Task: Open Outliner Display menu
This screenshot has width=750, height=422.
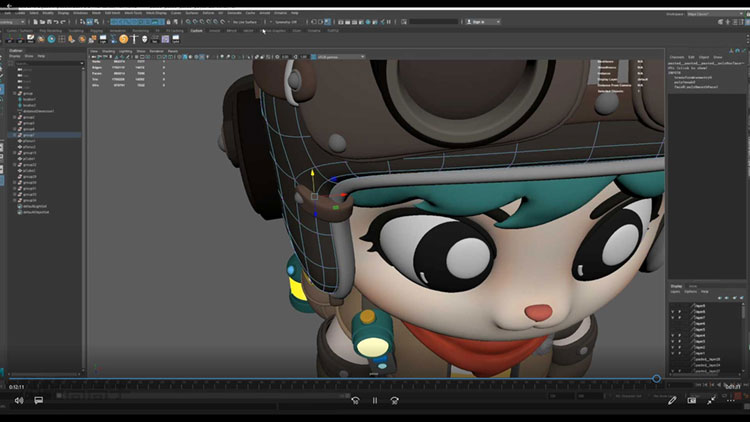Action: [13, 56]
